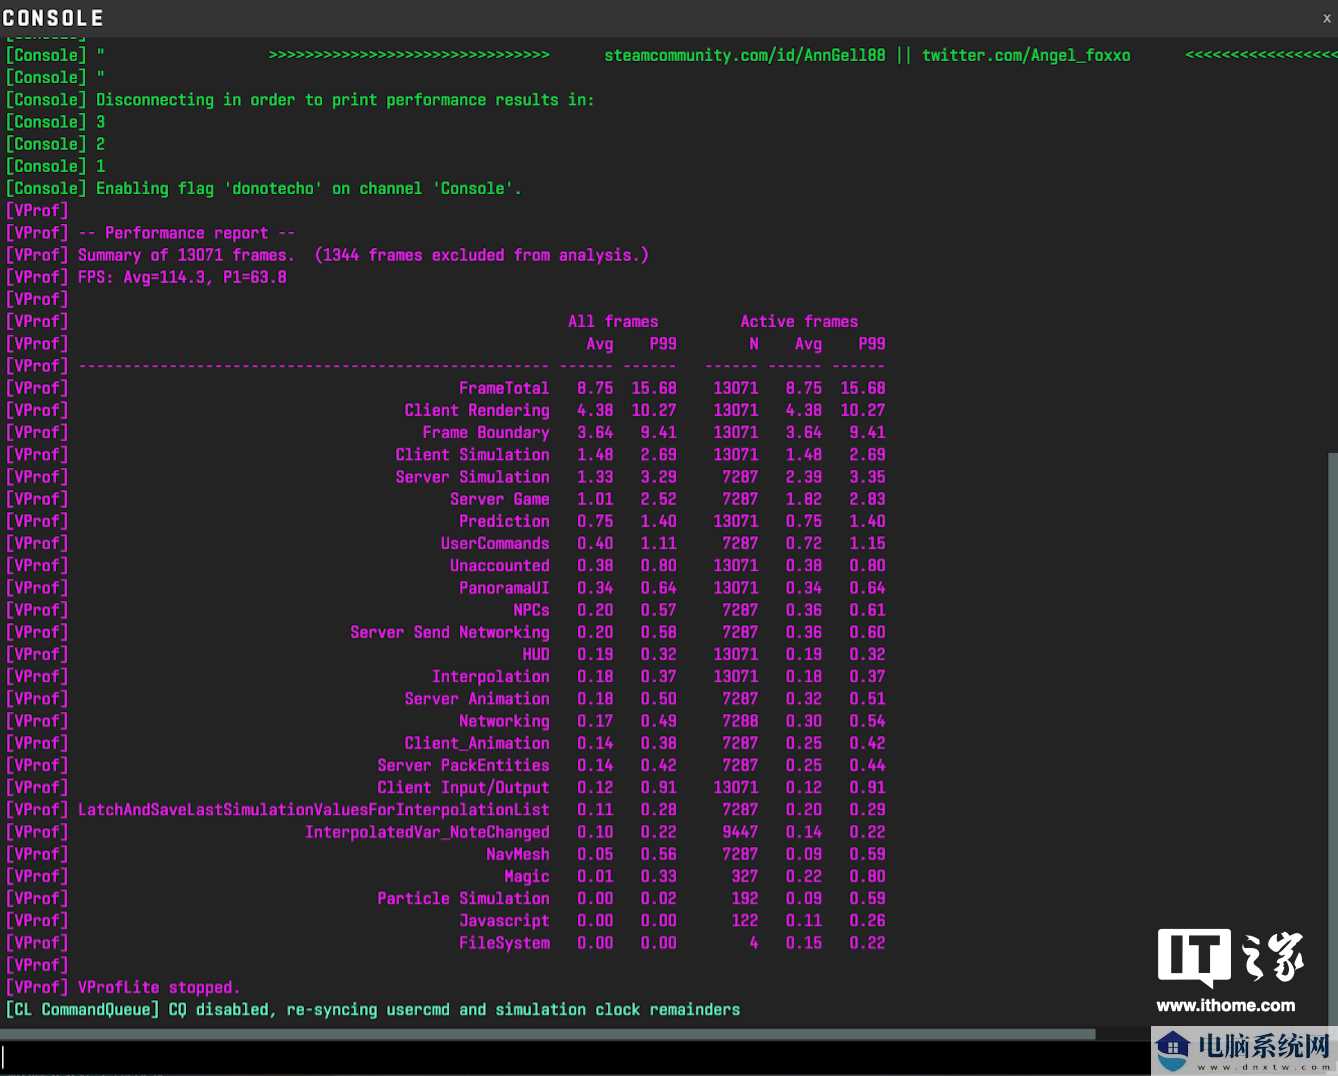Click the PanoramaUI row label
The height and width of the screenshot is (1076, 1338).
coord(504,588)
